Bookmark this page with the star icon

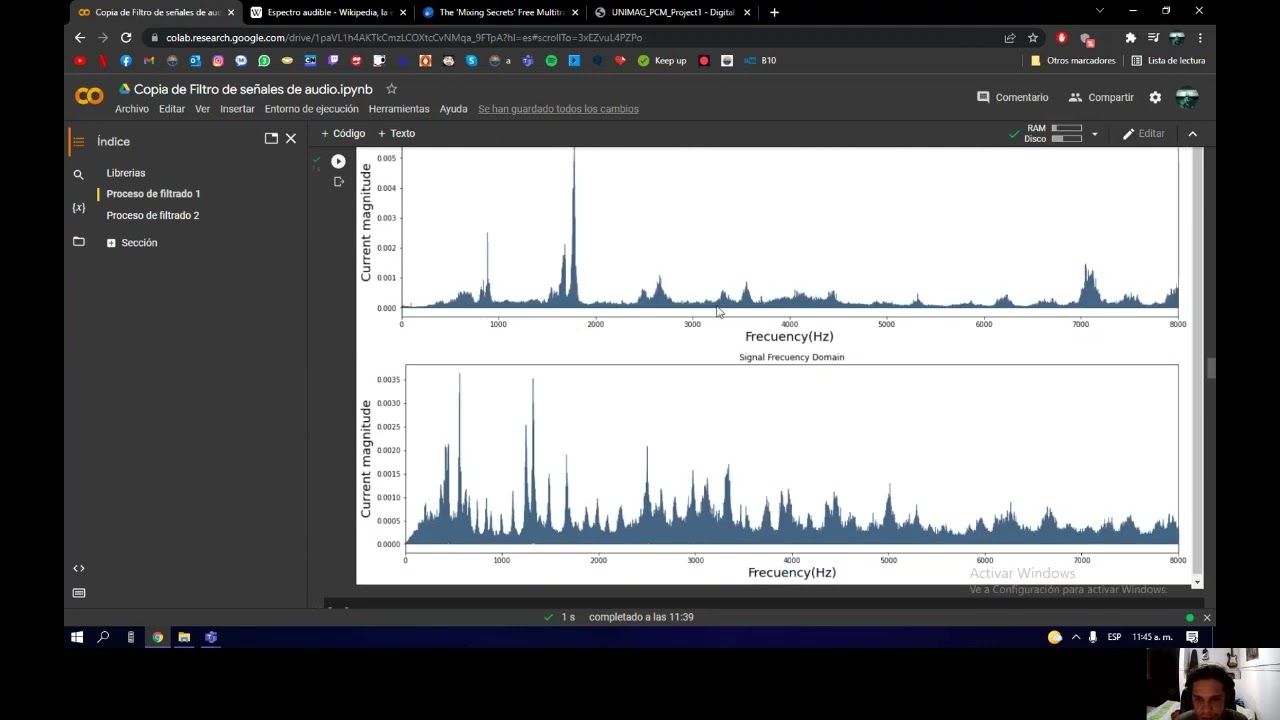tap(1033, 38)
